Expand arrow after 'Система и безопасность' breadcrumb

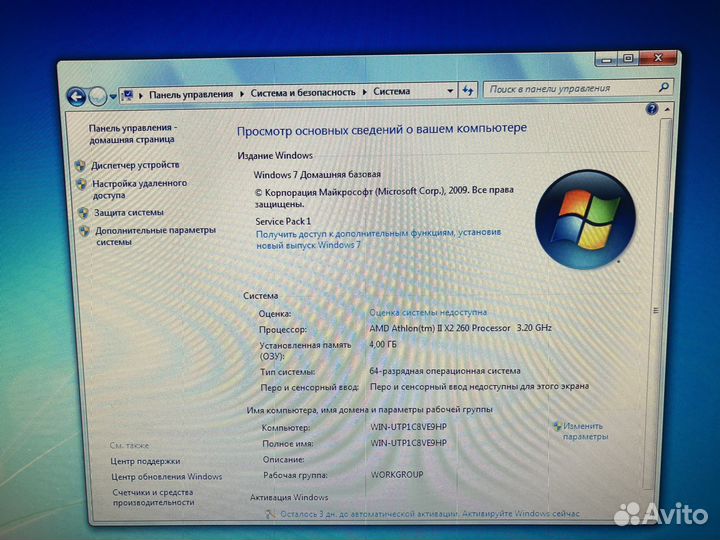365,92
